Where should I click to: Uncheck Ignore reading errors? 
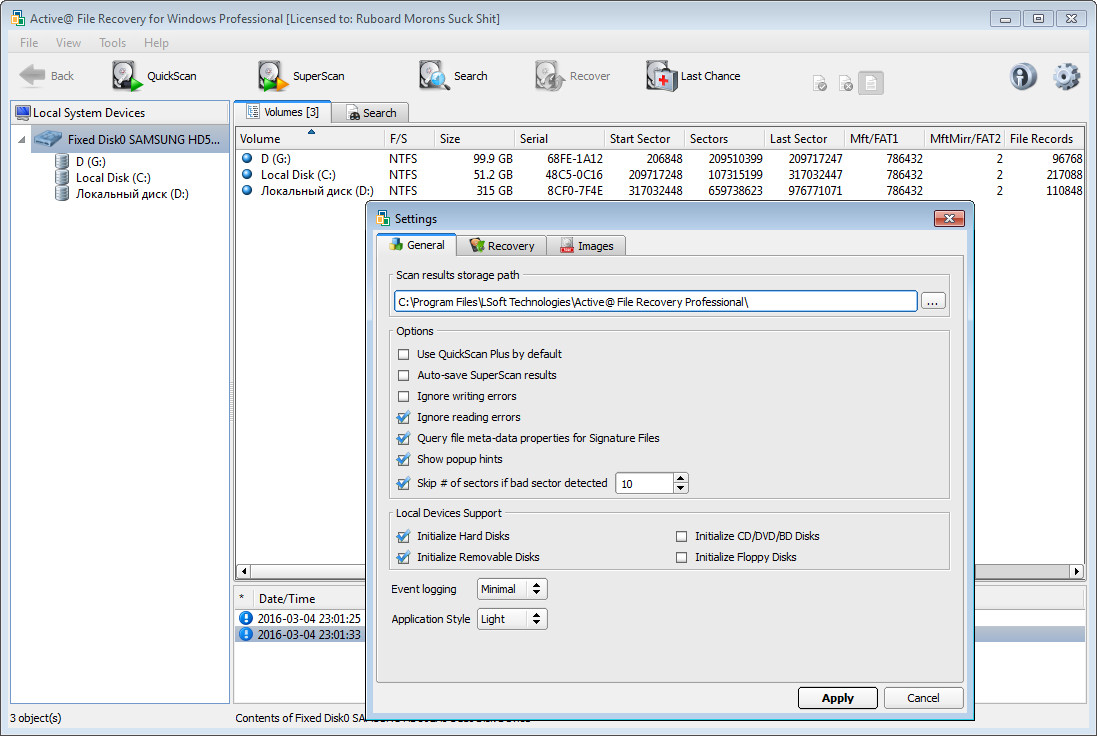pyautogui.click(x=403, y=417)
